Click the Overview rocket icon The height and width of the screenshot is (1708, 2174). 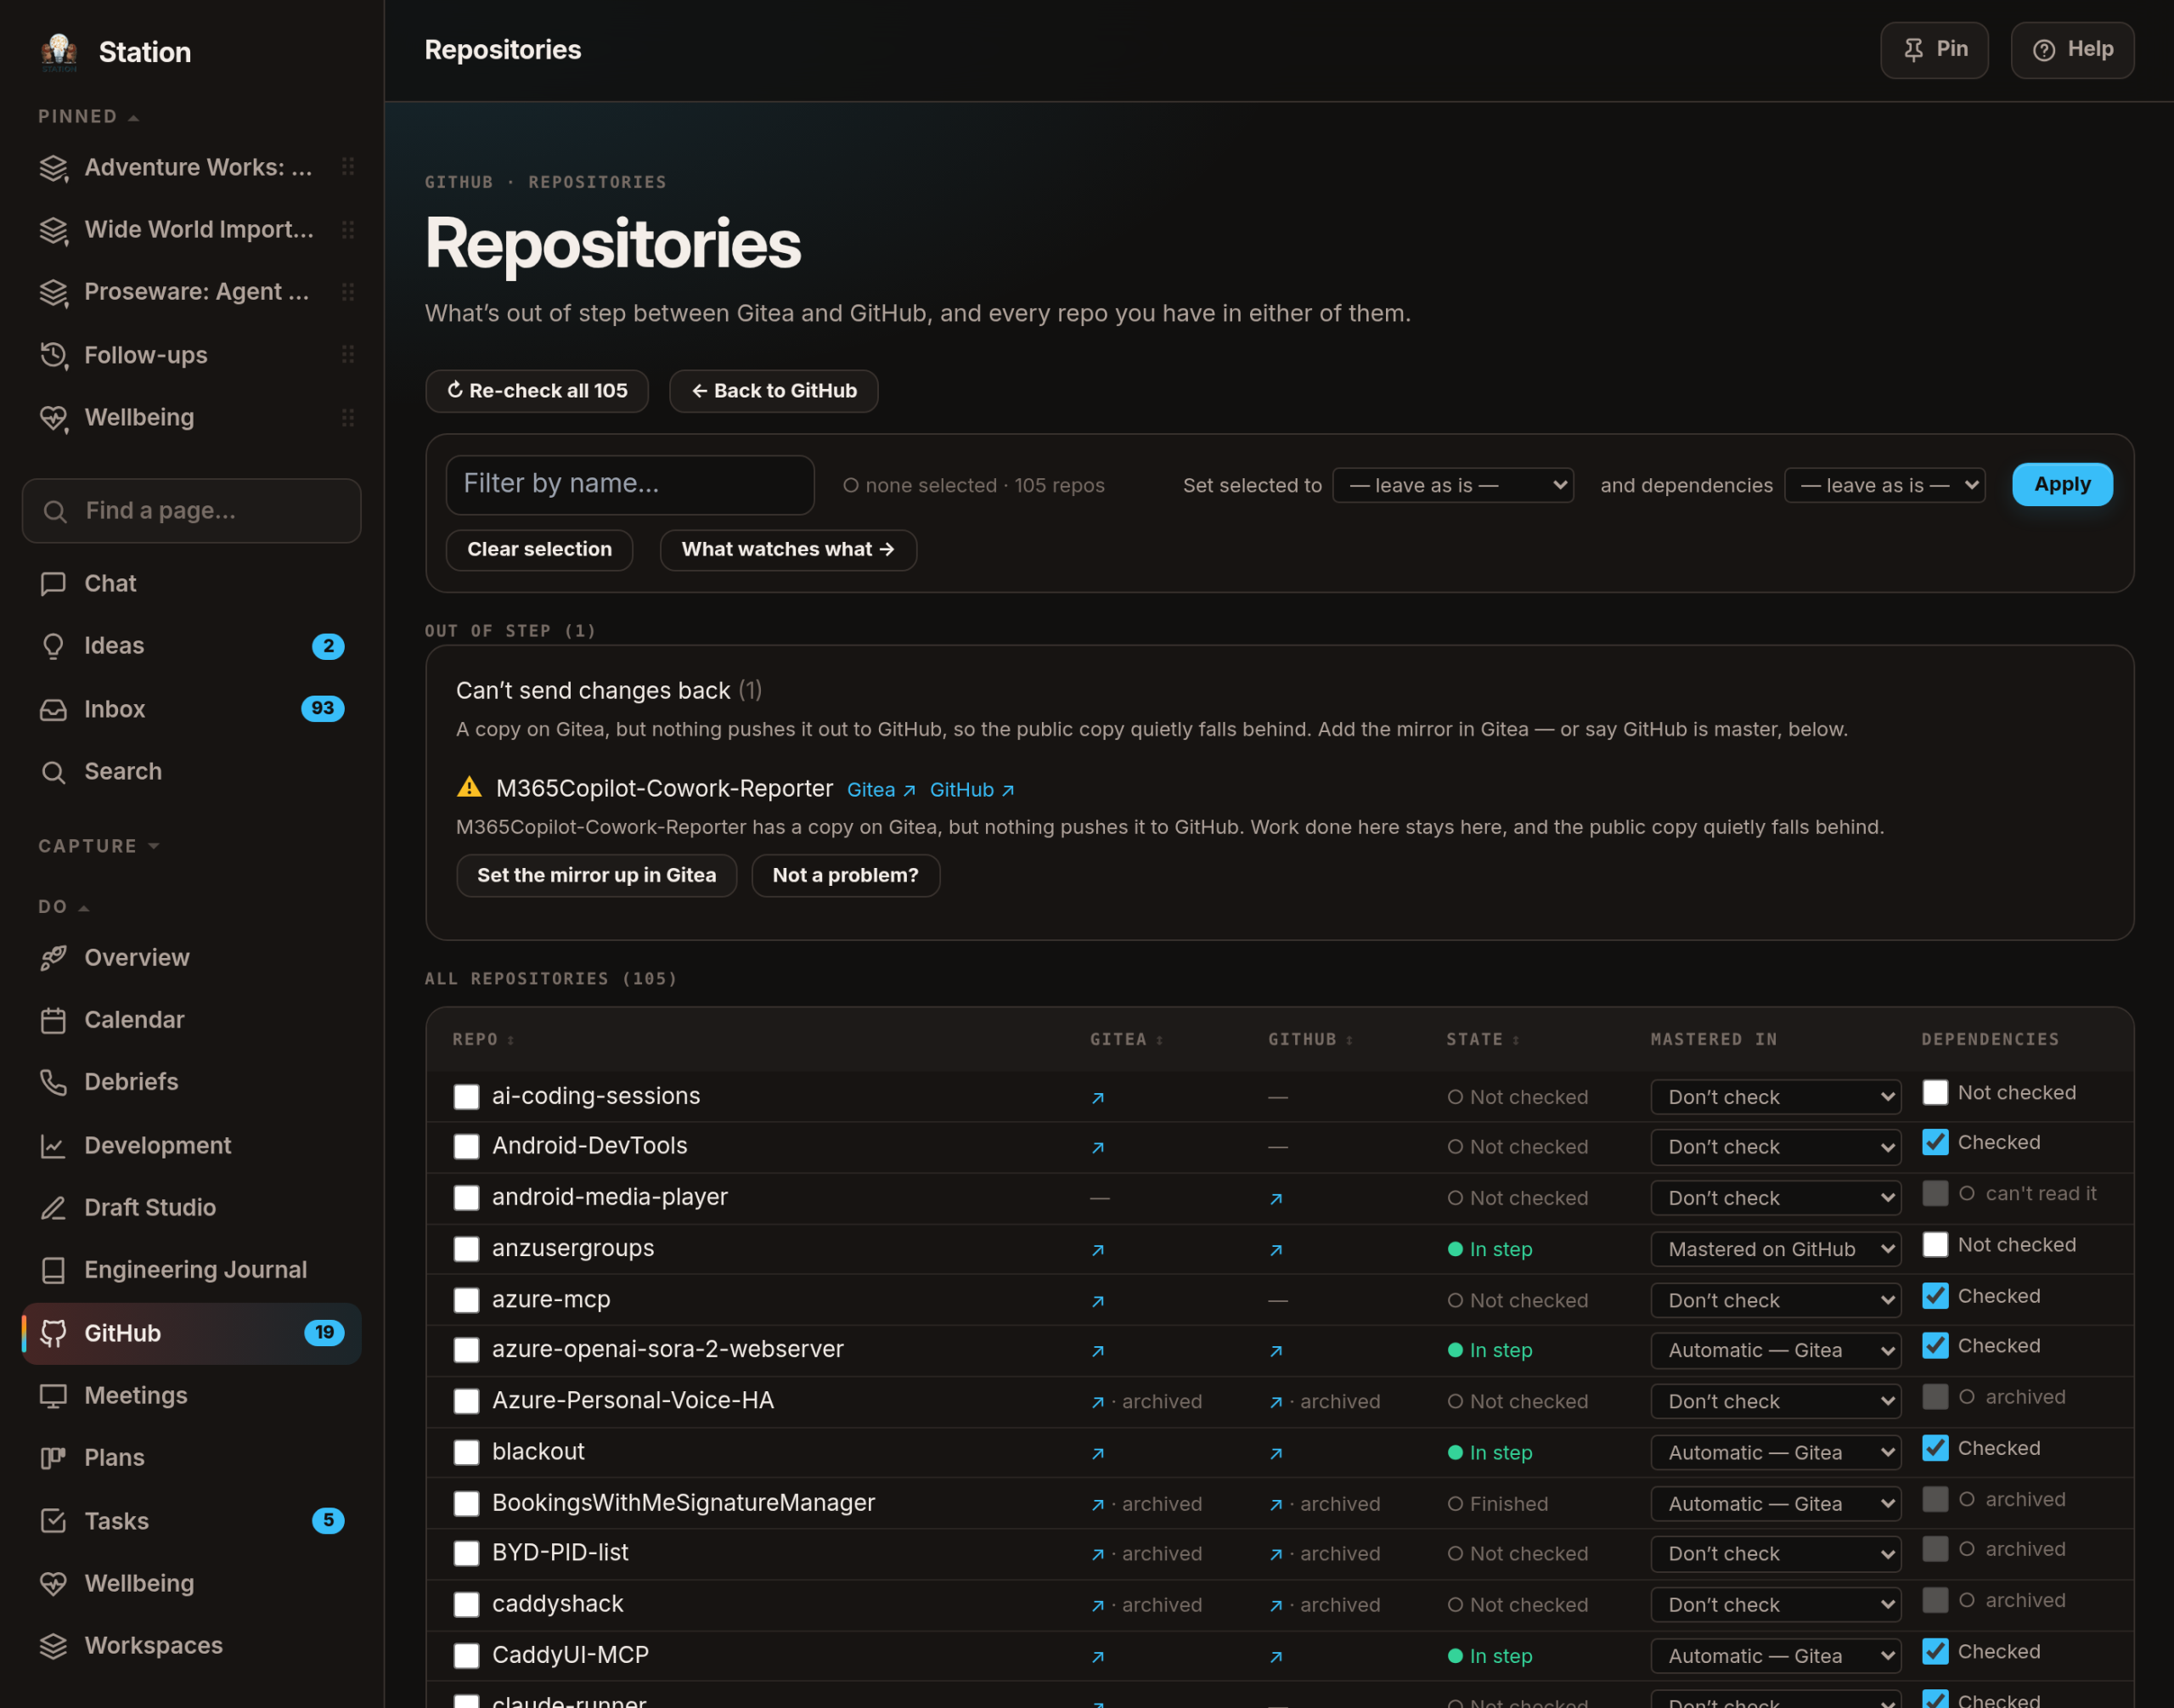[53, 958]
